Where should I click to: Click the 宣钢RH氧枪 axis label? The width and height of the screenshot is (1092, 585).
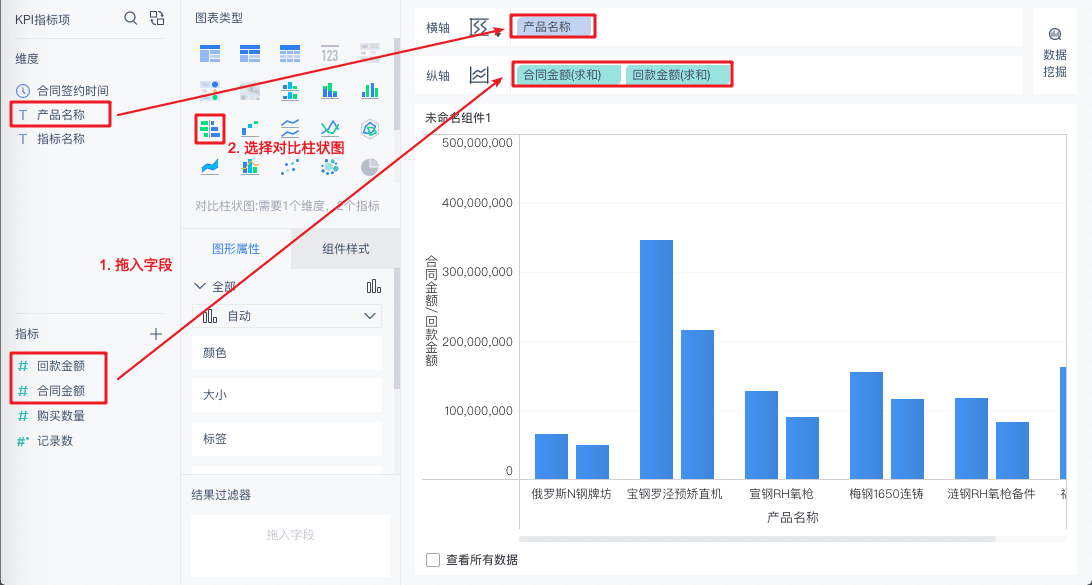(x=781, y=494)
